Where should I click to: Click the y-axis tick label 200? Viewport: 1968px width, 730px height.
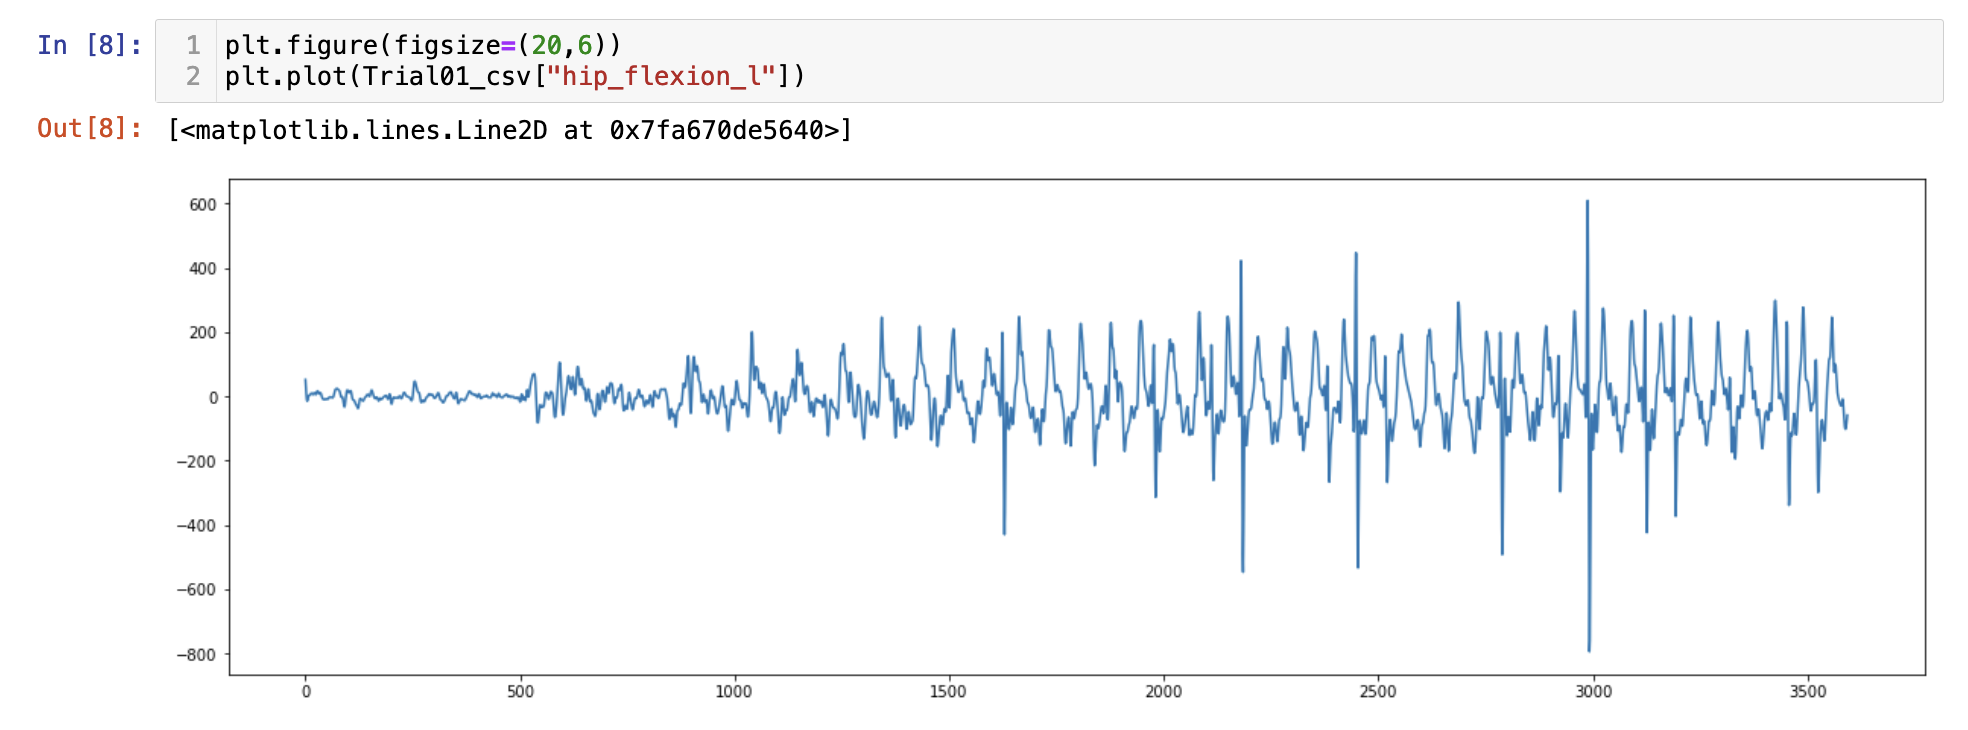tap(203, 333)
